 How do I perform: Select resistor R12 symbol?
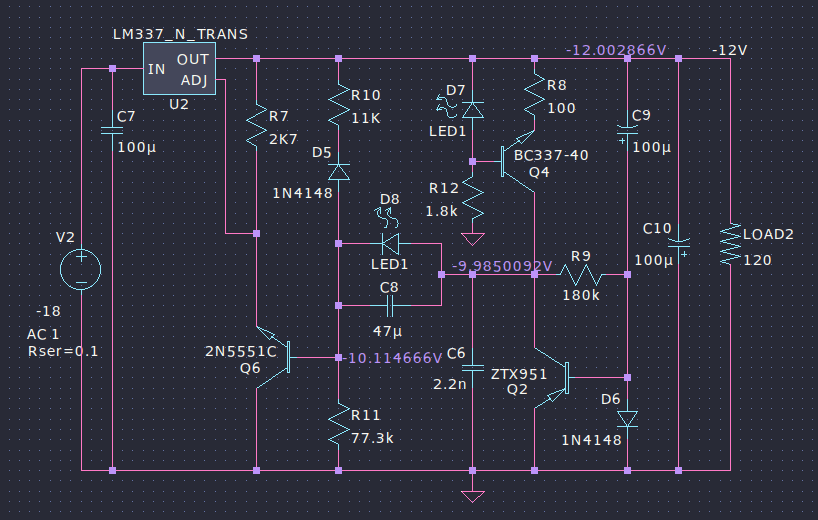click(x=473, y=198)
